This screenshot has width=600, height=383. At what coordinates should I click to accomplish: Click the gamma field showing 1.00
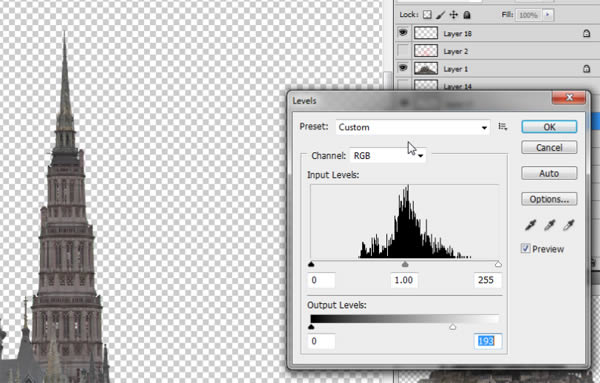(404, 280)
